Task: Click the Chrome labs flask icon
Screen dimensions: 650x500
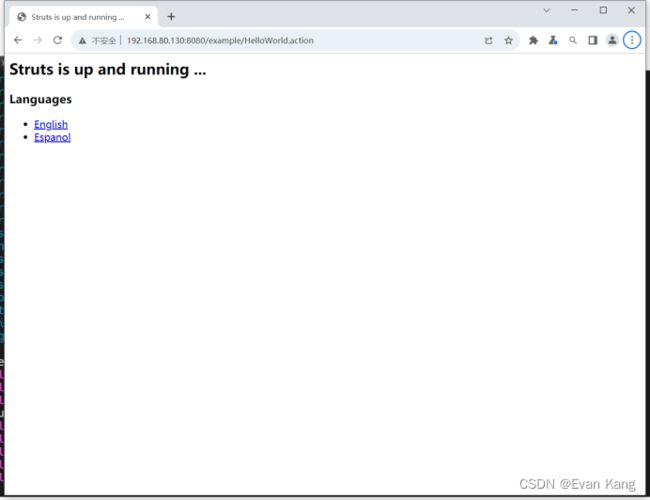Action: pyautogui.click(x=553, y=40)
